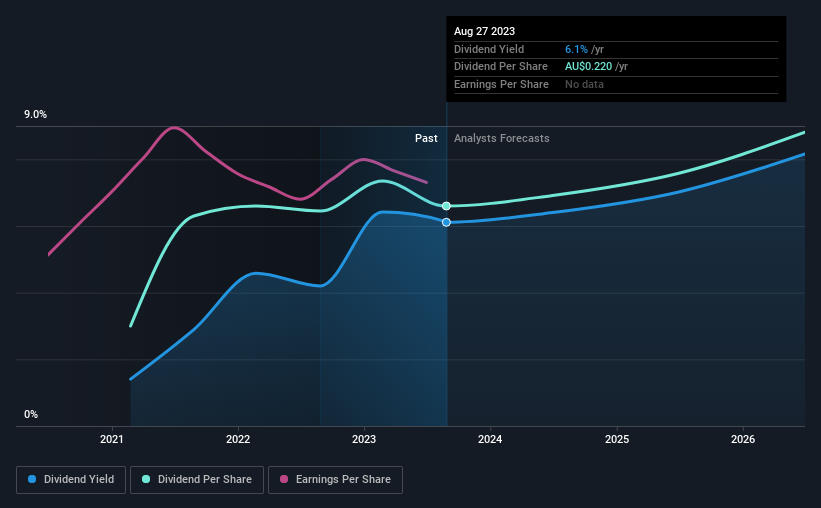Click the 2023 x-axis label

pos(364,439)
